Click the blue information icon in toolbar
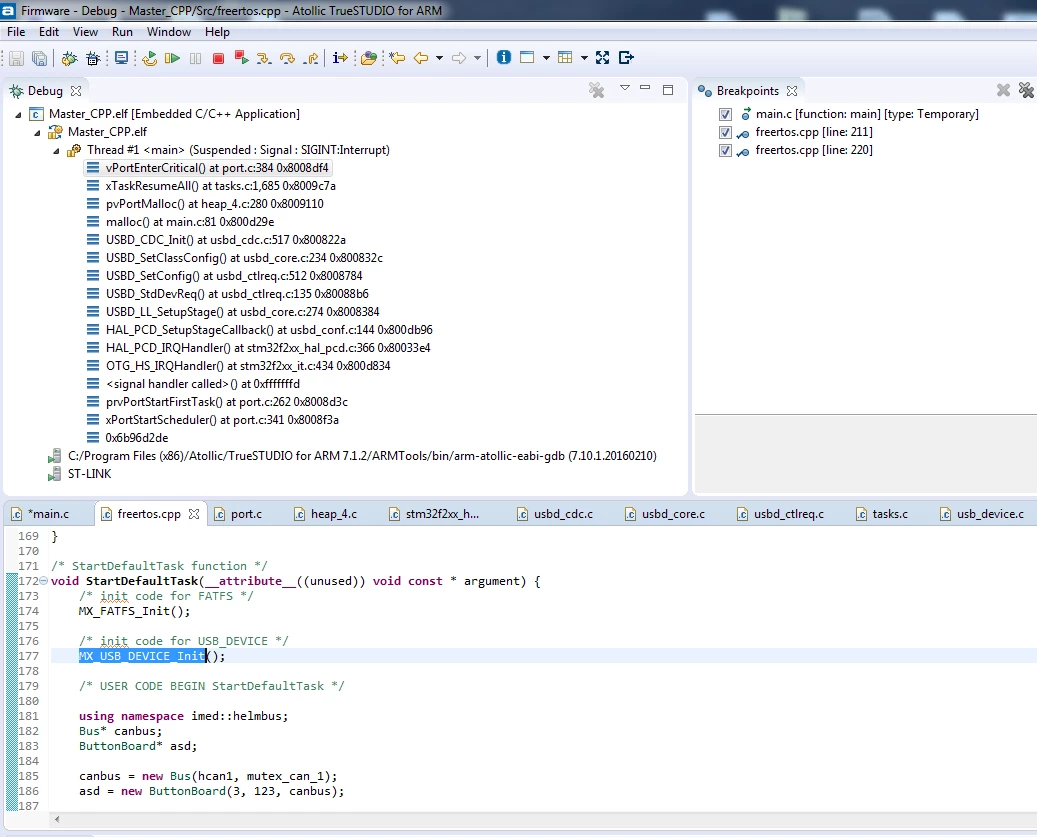The width and height of the screenshot is (1037, 837). point(504,58)
